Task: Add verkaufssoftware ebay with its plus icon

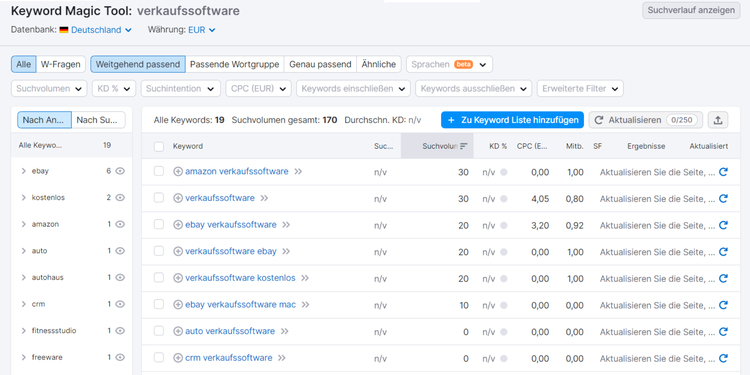Action: [178, 251]
